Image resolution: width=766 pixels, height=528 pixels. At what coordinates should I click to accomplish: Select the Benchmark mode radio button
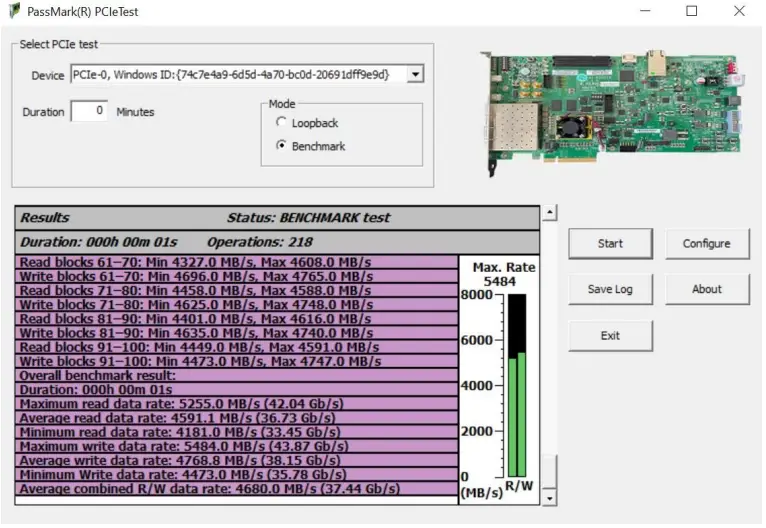coord(281,145)
